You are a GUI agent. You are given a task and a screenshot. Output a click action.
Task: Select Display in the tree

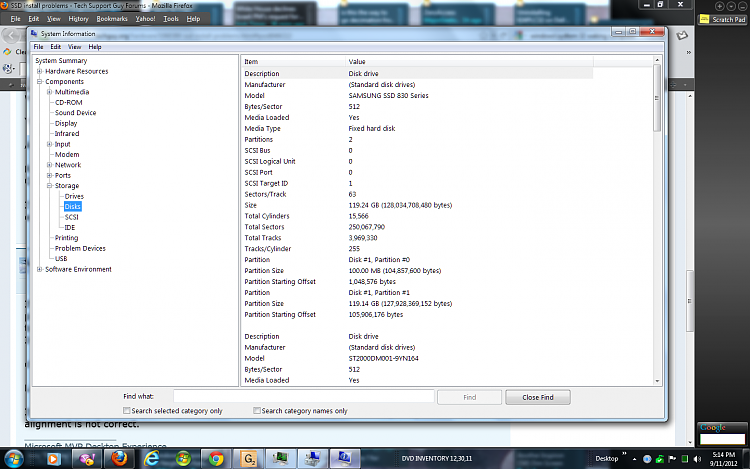[x=66, y=123]
